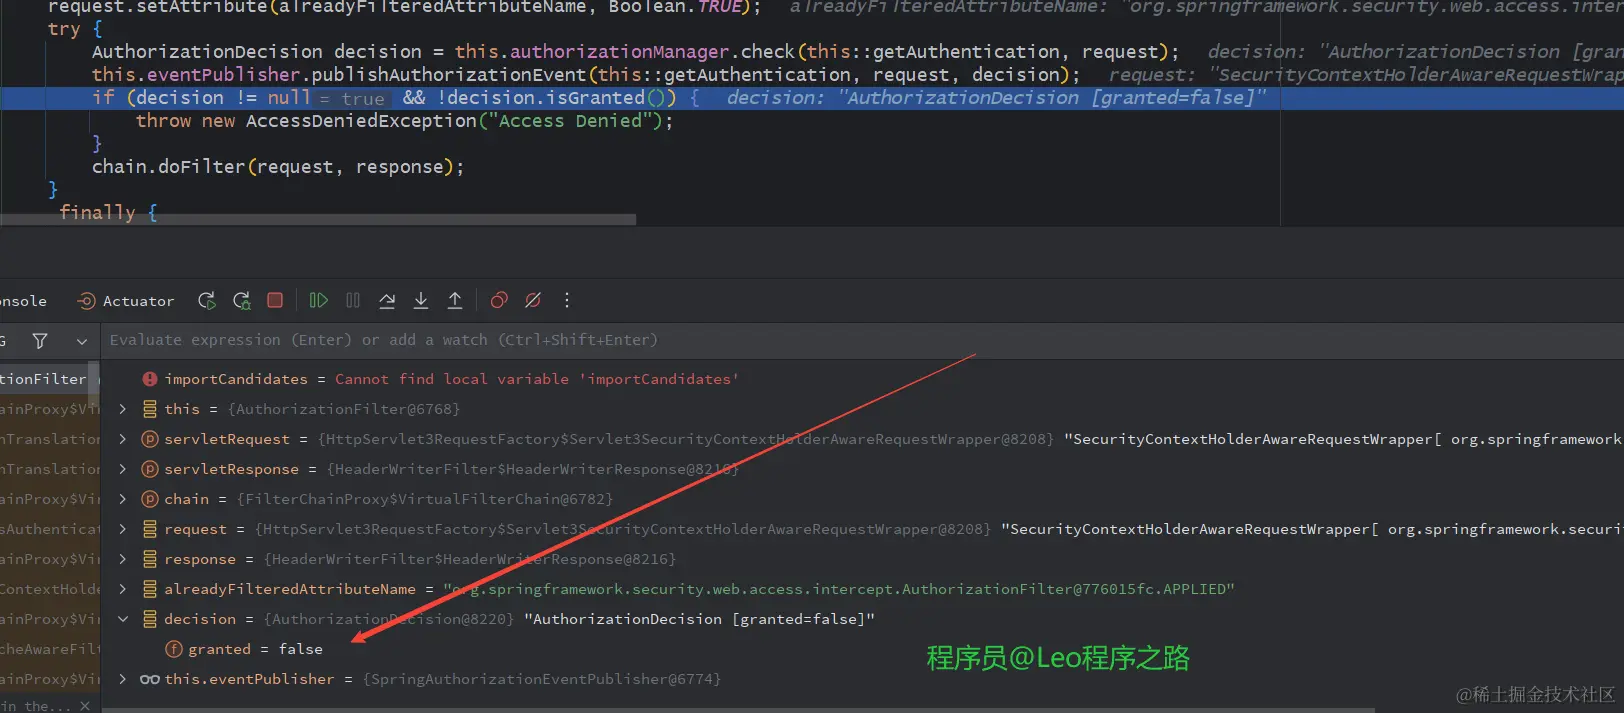This screenshot has width=1624, height=713.
Task: Click the 'finally {' code line
Action: (x=108, y=212)
